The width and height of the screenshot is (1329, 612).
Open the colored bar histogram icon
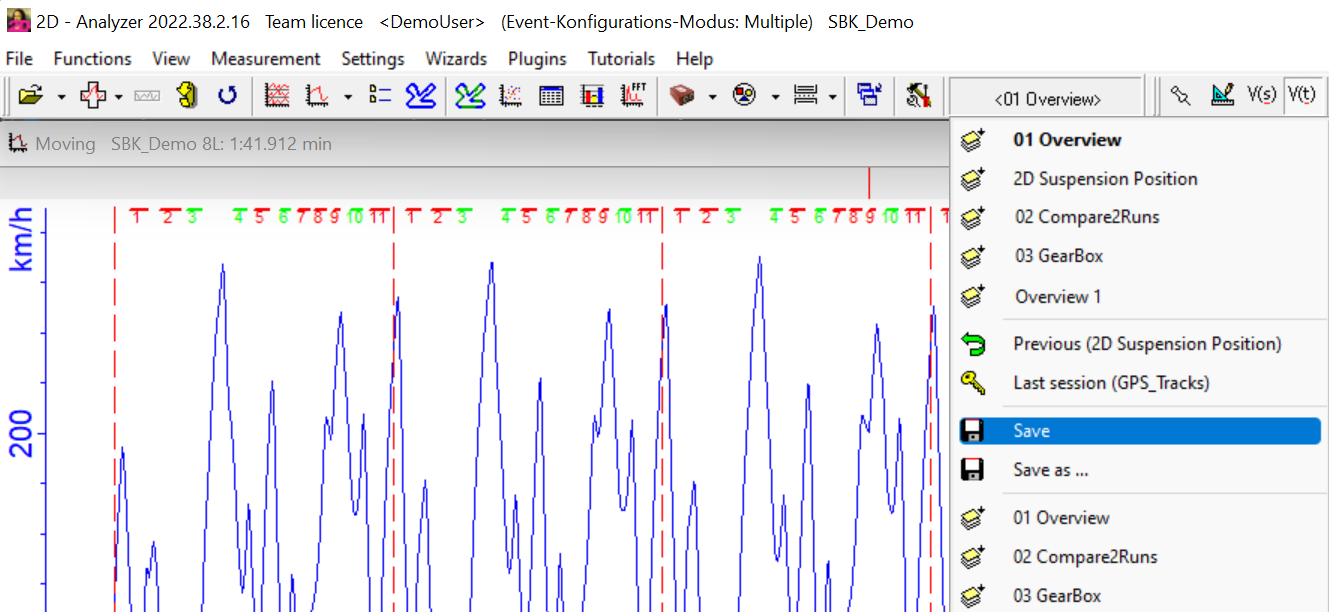pos(593,96)
